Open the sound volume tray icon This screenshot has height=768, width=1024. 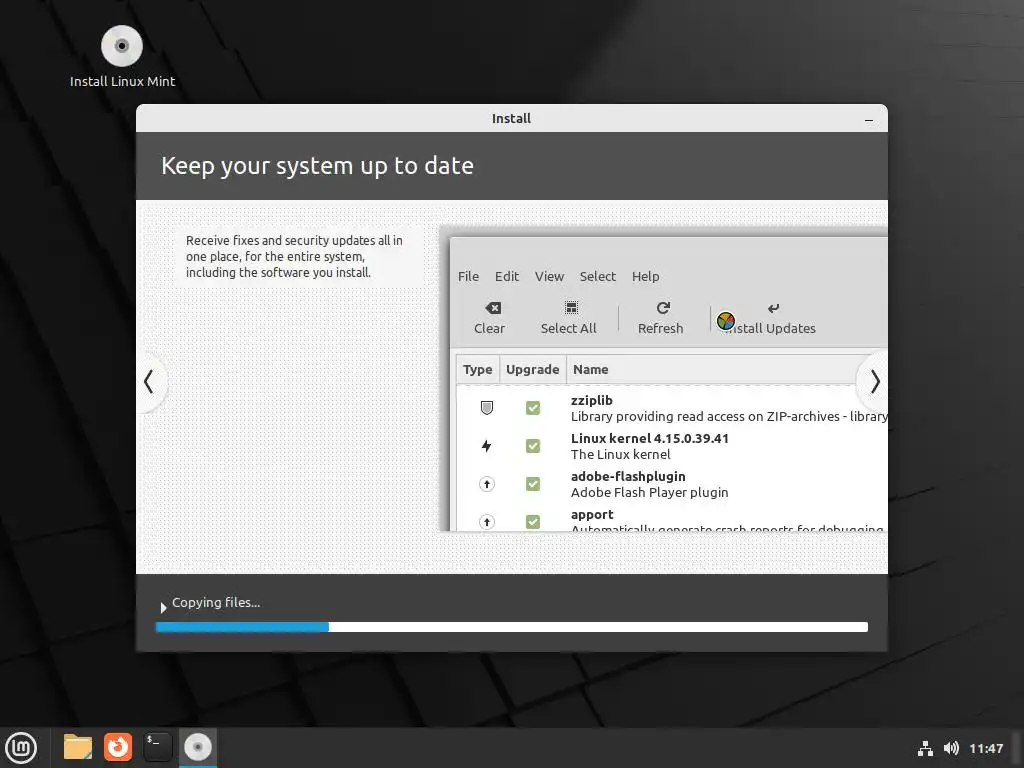[x=951, y=748]
